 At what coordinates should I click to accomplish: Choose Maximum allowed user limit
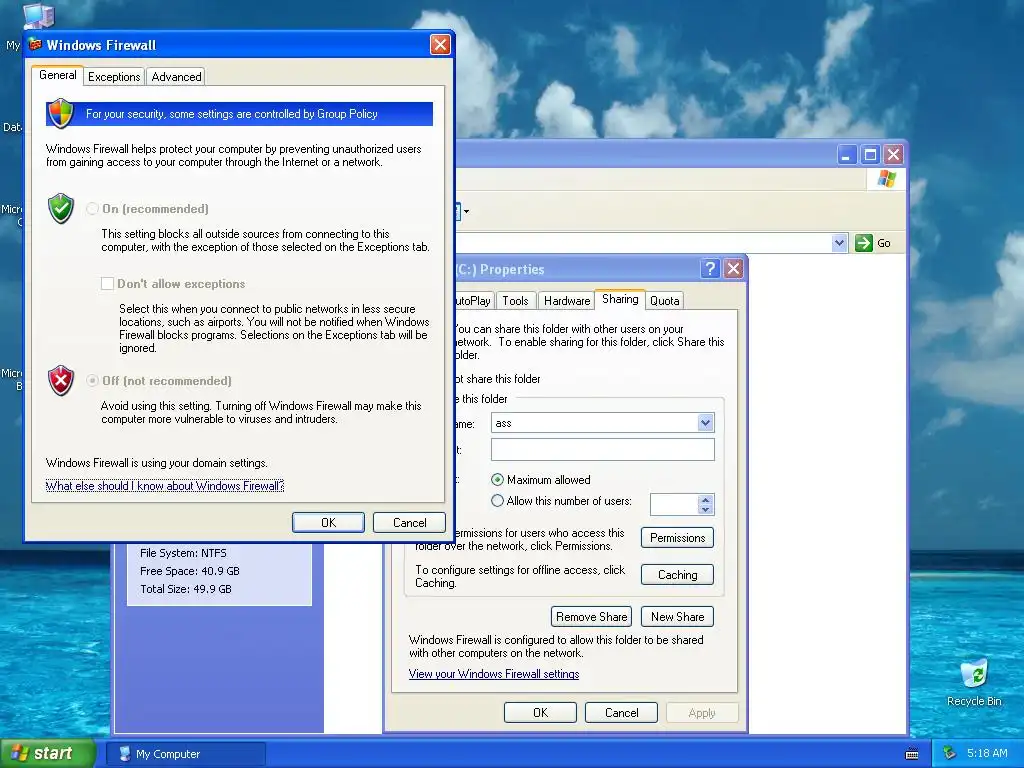tap(498, 480)
